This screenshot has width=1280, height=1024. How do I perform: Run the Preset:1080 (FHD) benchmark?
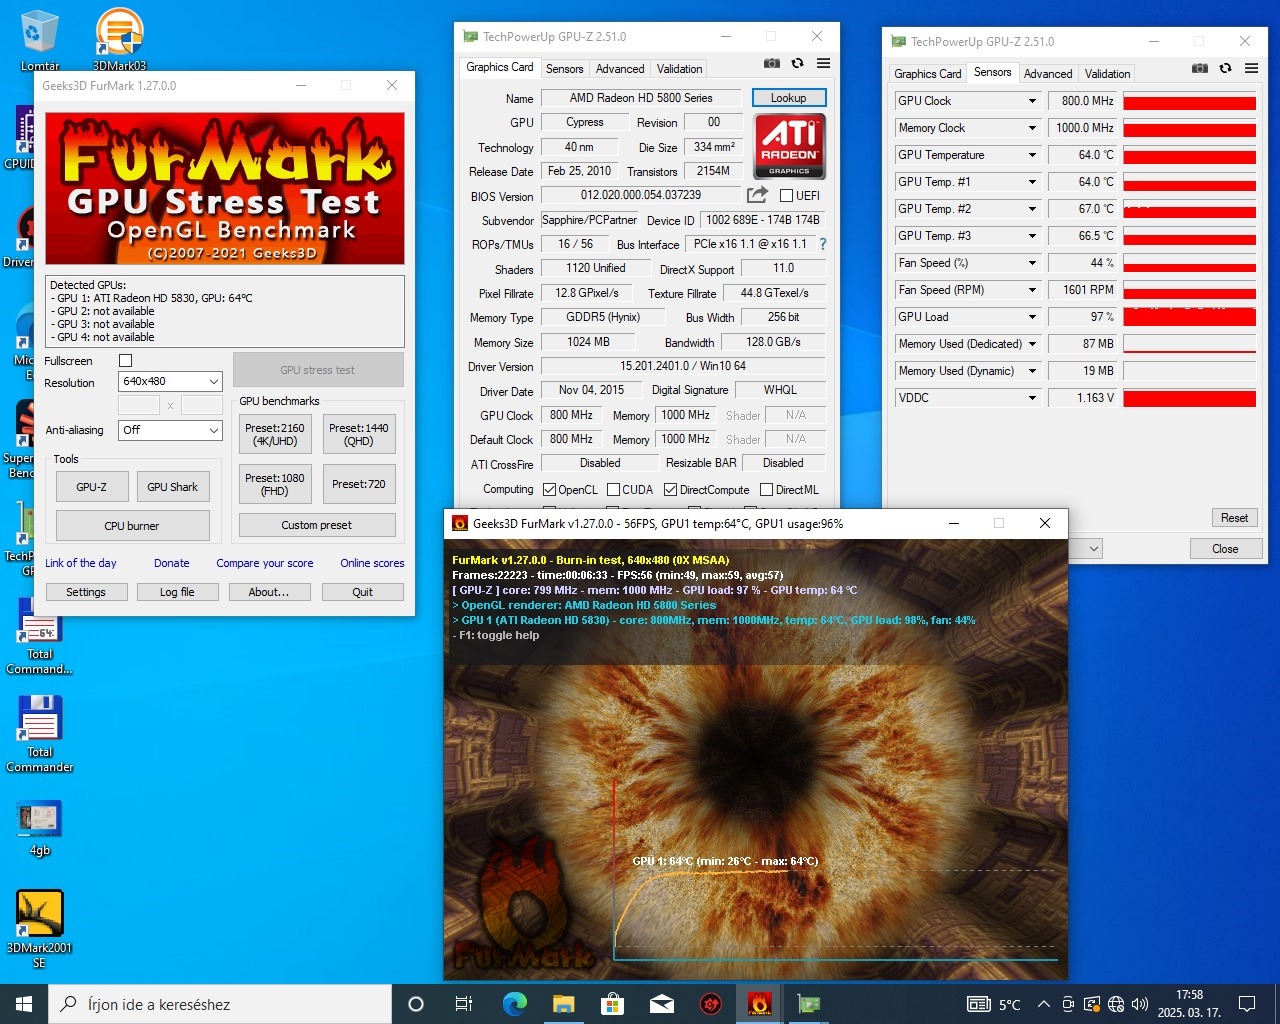tap(275, 484)
